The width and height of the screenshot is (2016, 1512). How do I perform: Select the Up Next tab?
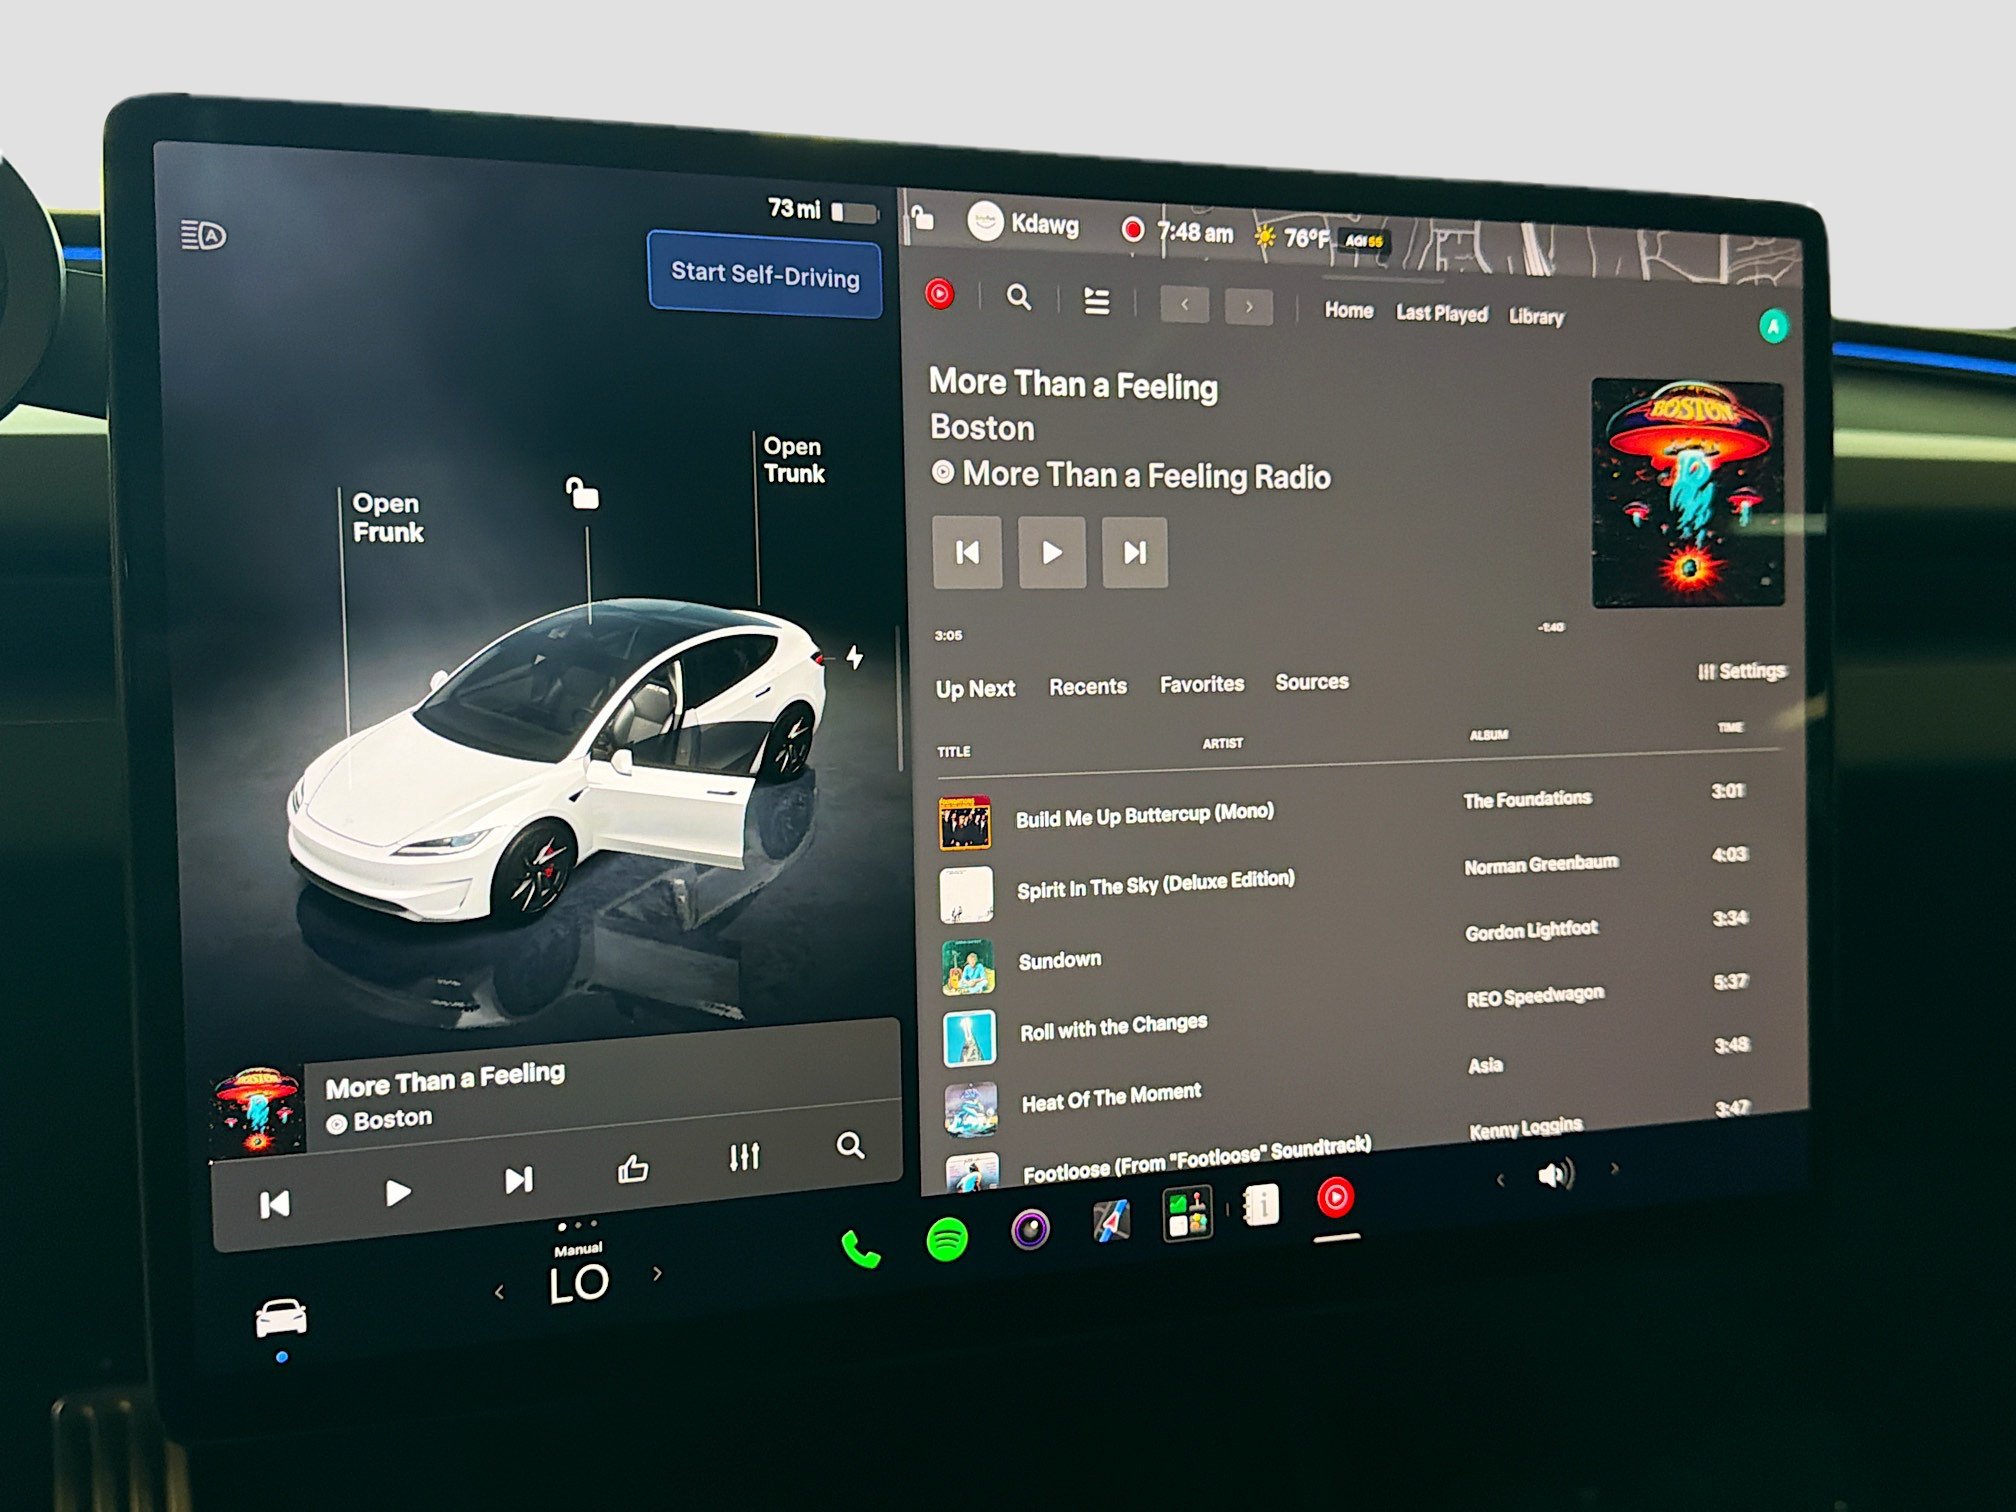[975, 689]
